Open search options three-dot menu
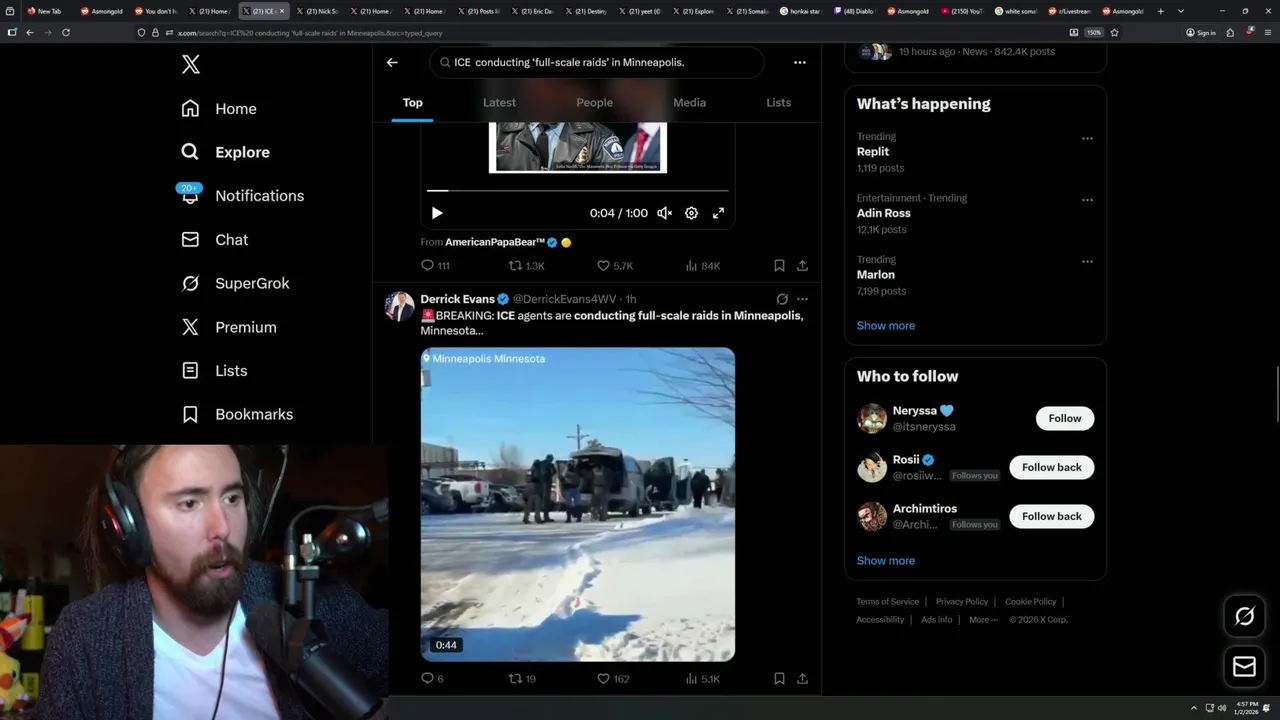The height and width of the screenshot is (720, 1280). pyautogui.click(x=799, y=62)
